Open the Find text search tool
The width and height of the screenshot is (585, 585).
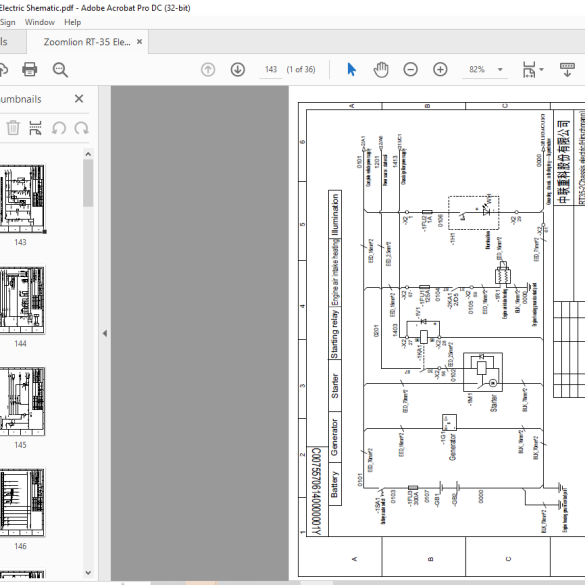[x=60, y=70]
